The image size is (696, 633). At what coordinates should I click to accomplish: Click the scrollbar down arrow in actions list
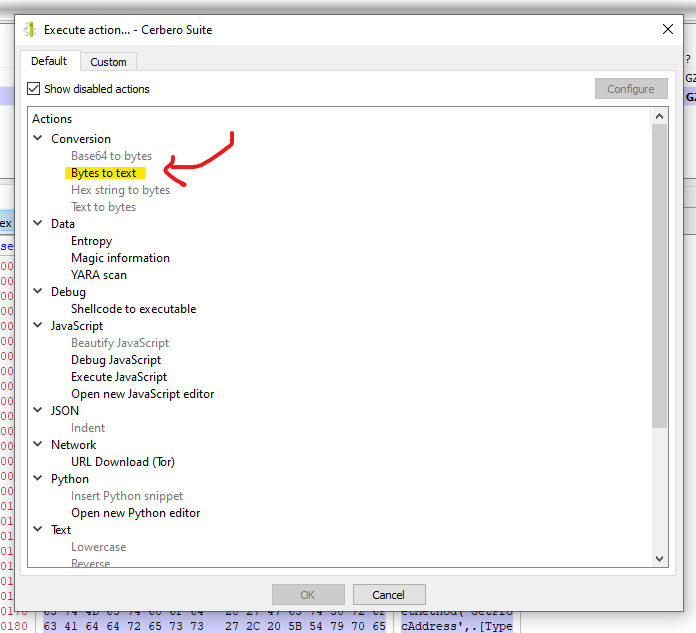(x=659, y=559)
